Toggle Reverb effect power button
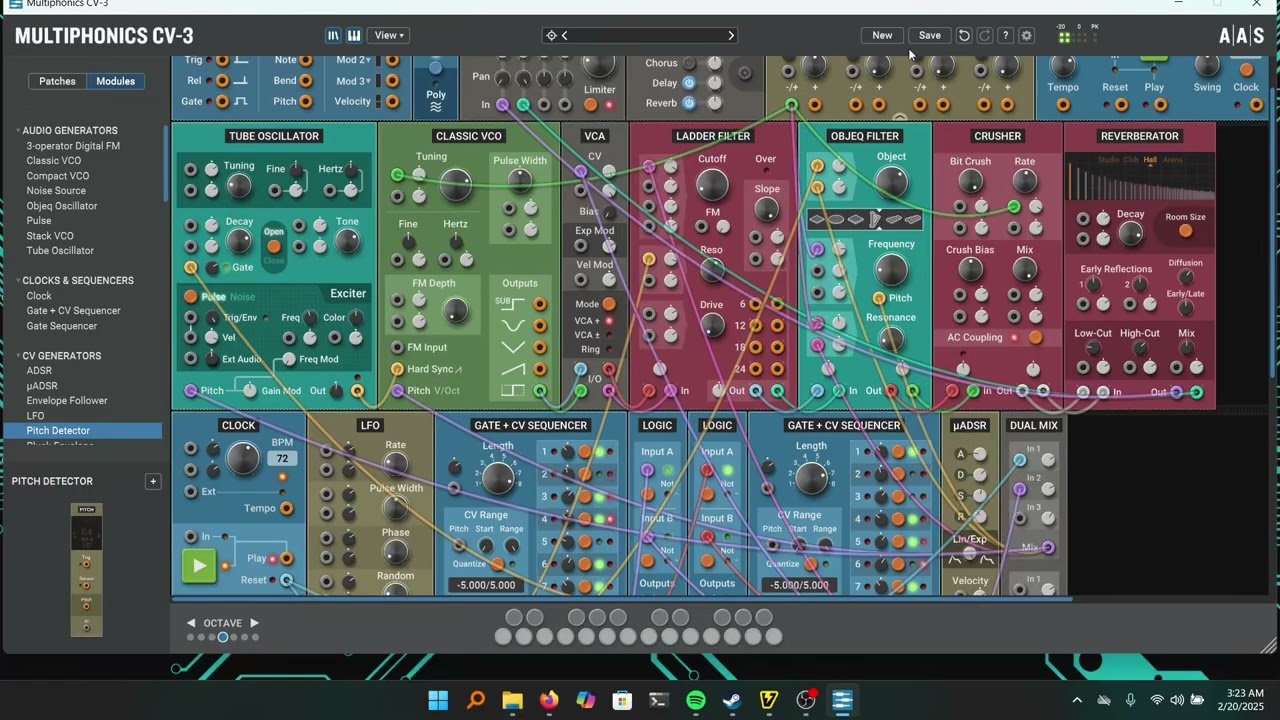 (x=689, y=103)
